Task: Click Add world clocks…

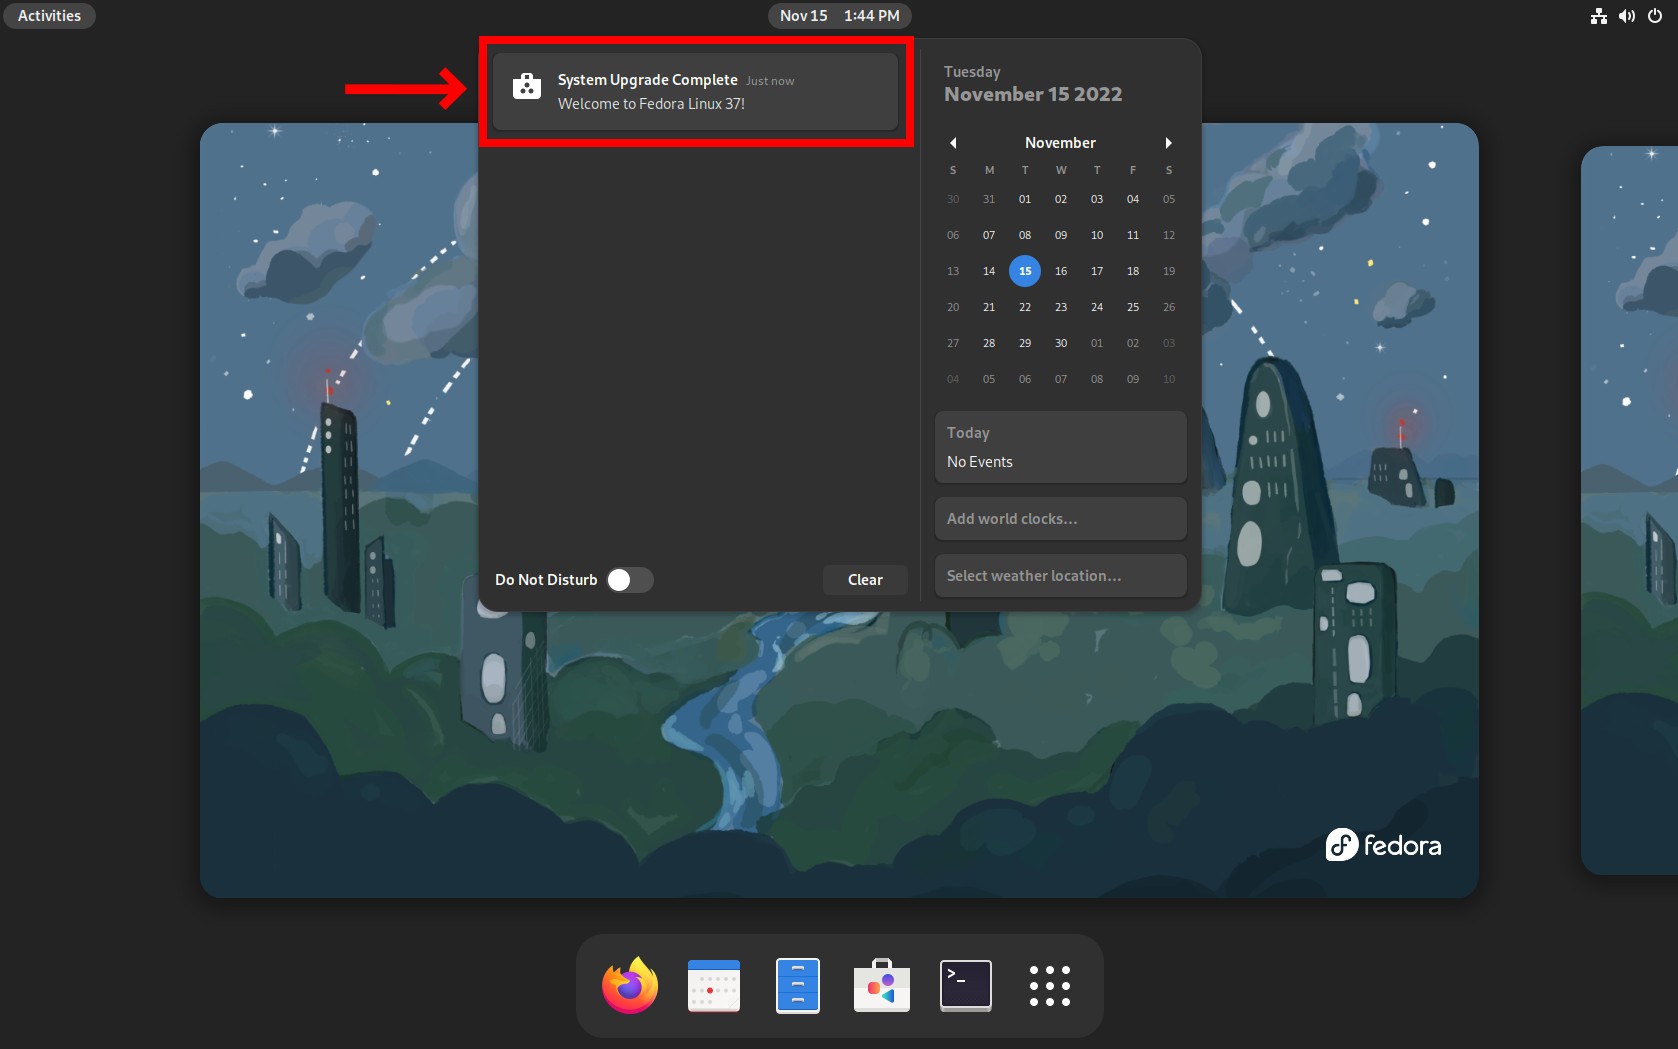Action: pyautogui.click(x=1060, y=519)
